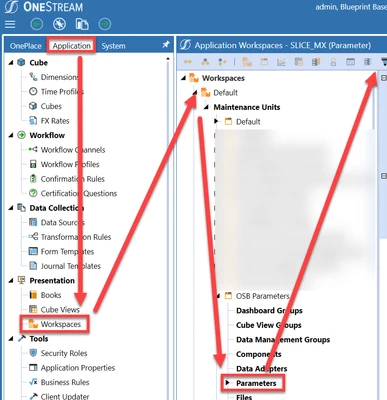Click the grid table icon in Workspaces toolbar

click(x=299, y=62)
